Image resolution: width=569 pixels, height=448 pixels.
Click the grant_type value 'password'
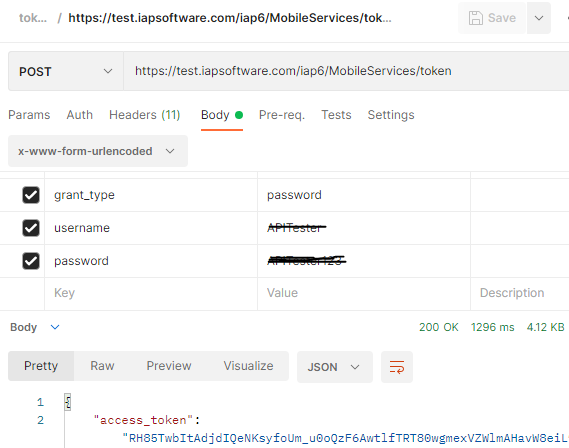294,195
